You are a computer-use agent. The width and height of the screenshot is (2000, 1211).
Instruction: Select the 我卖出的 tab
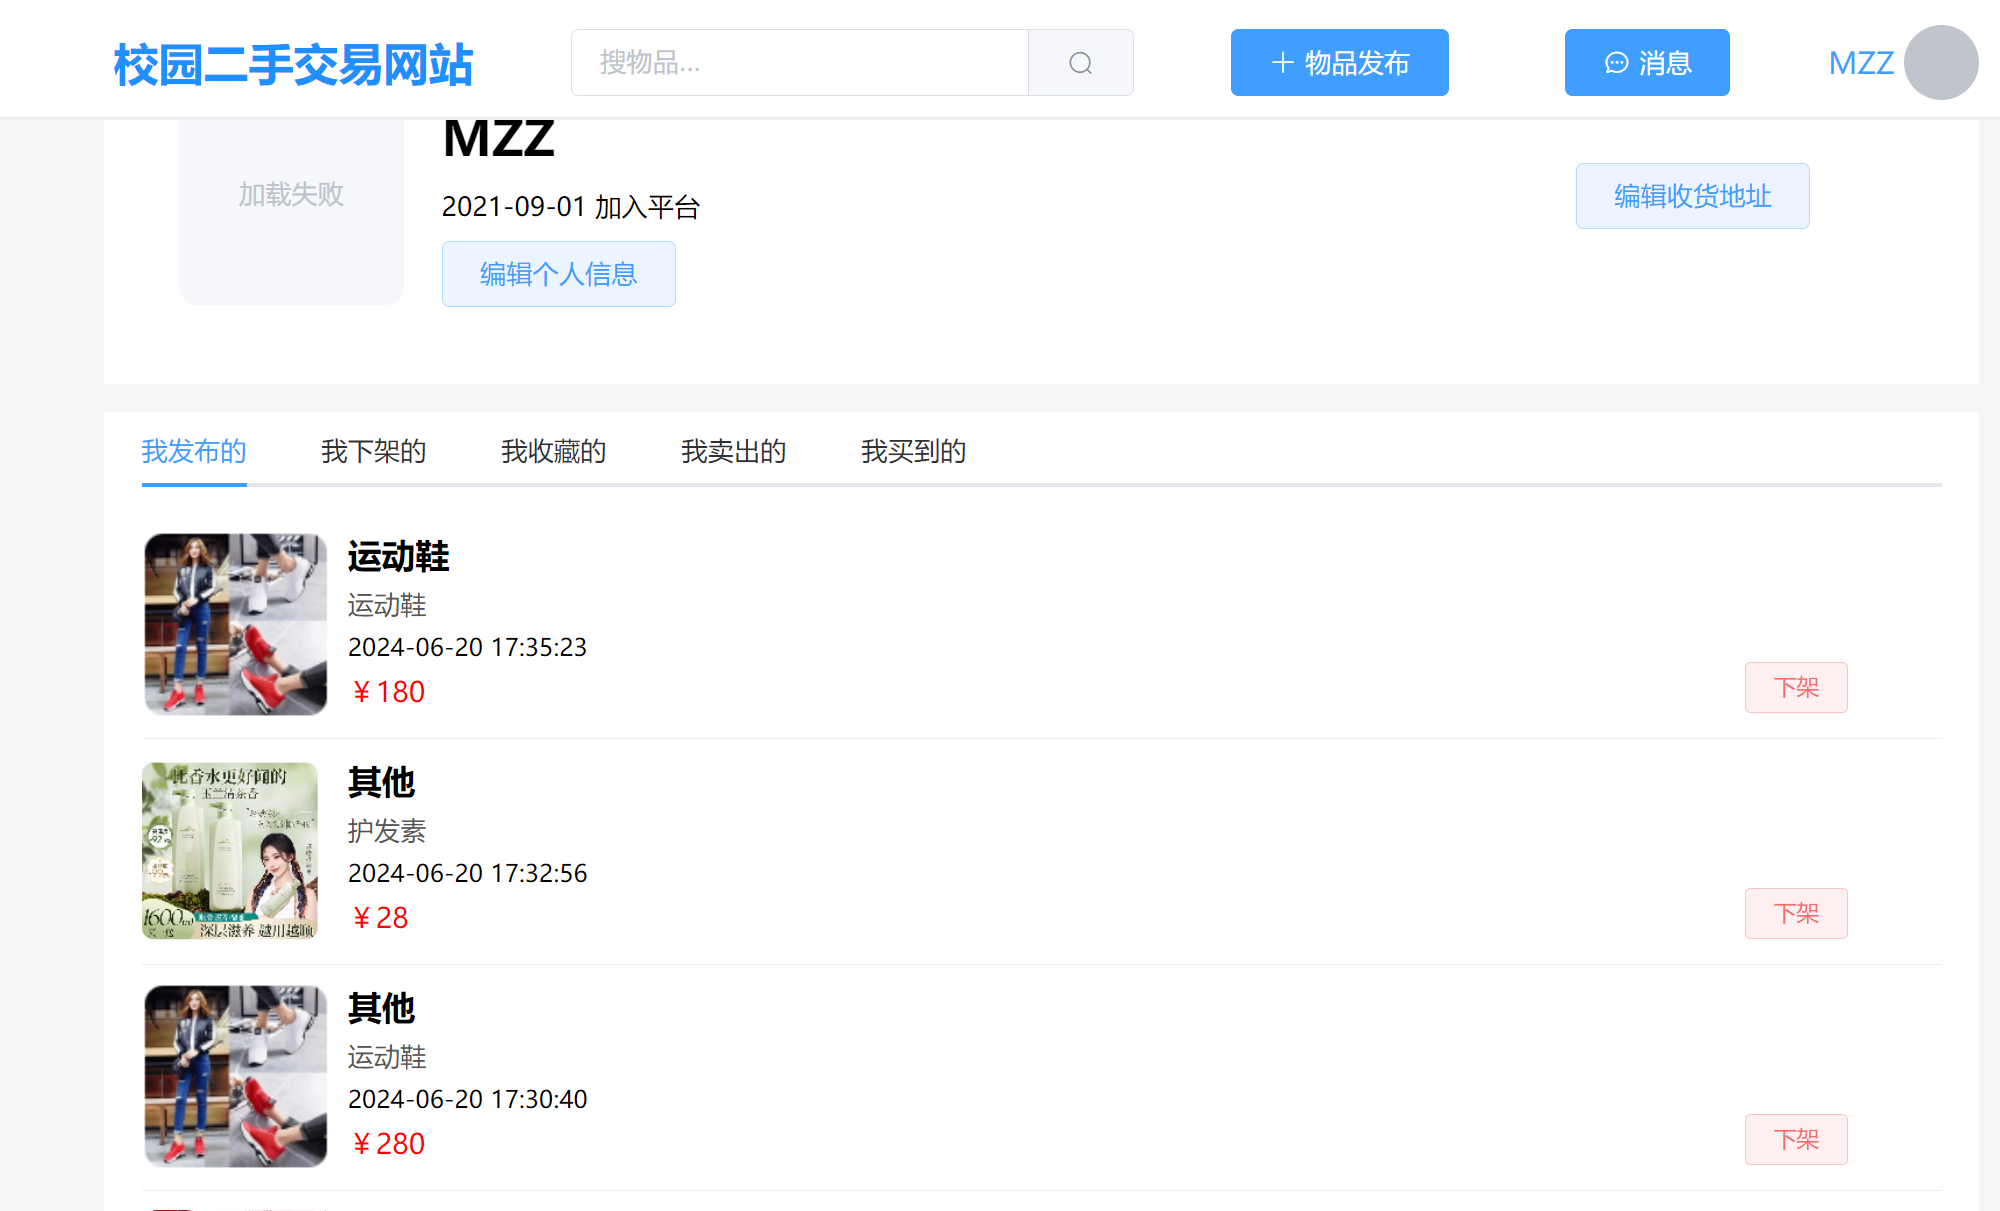pyautogui.click(x=733, y=451)
